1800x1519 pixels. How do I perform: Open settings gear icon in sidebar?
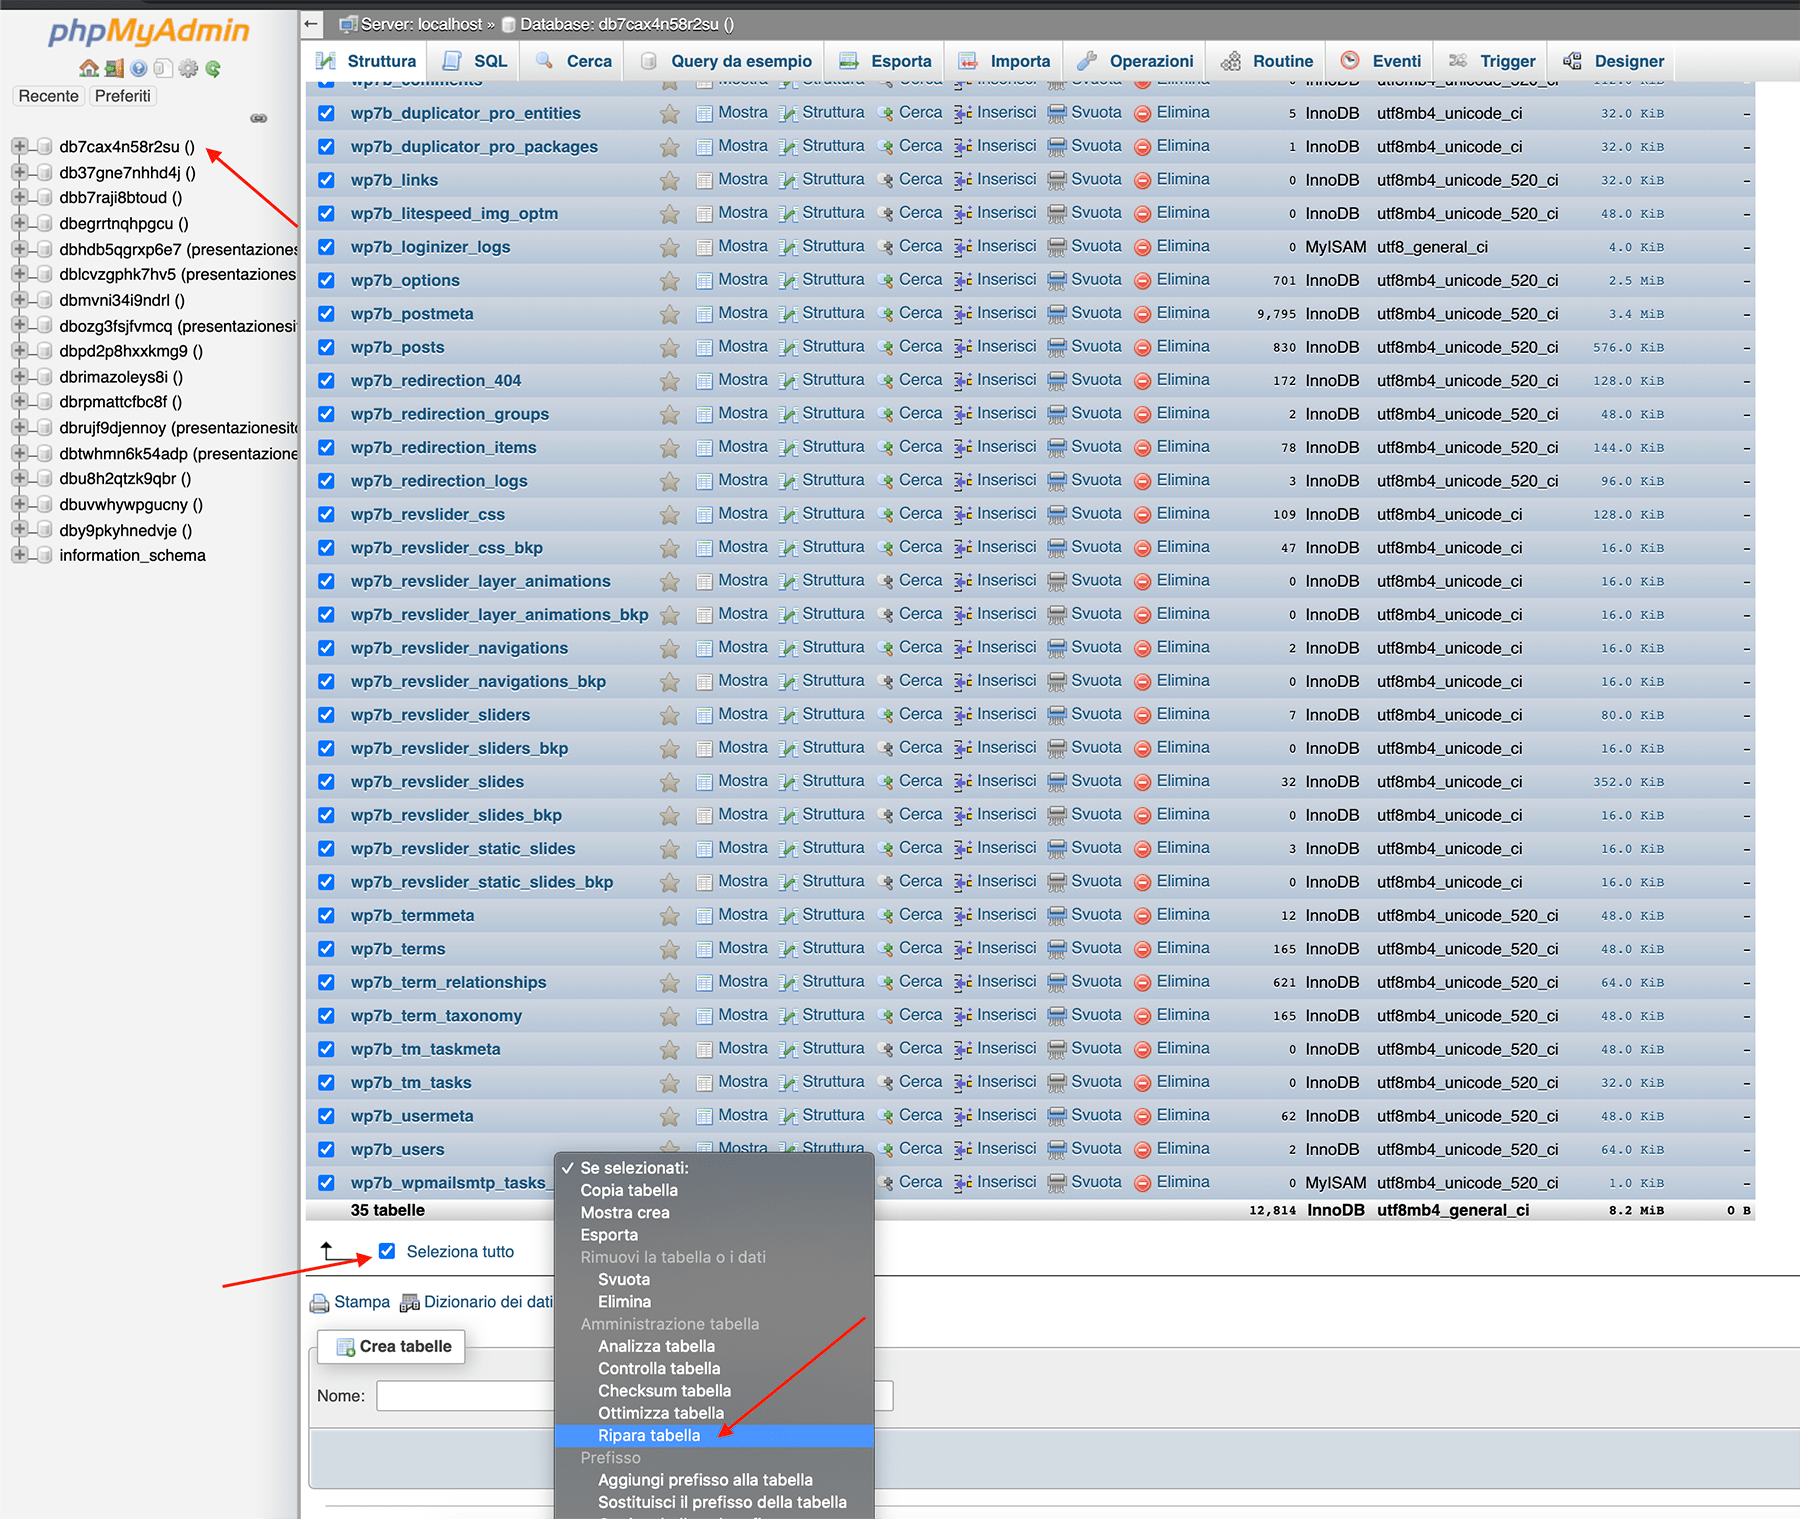(188, 68)
